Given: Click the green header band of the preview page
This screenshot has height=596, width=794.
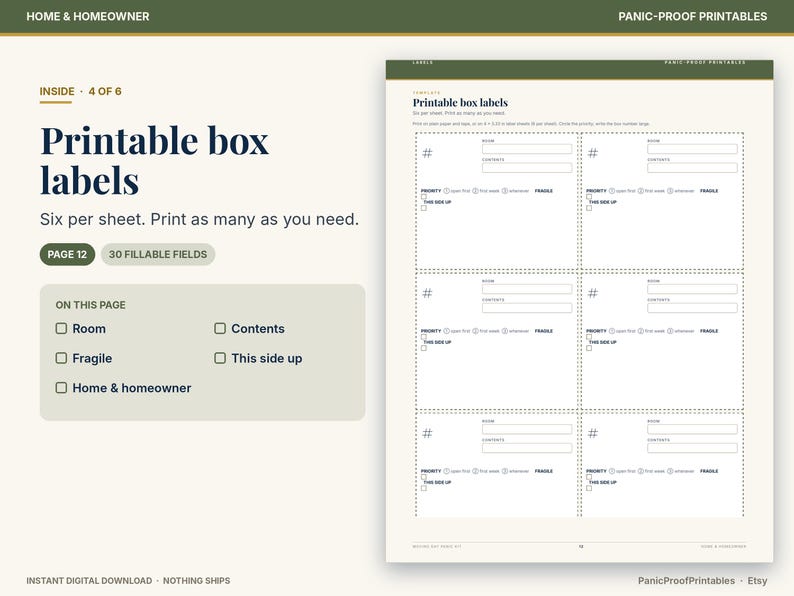Looking at the screenshot, I should pyautogui.click(x=579, y=70).
